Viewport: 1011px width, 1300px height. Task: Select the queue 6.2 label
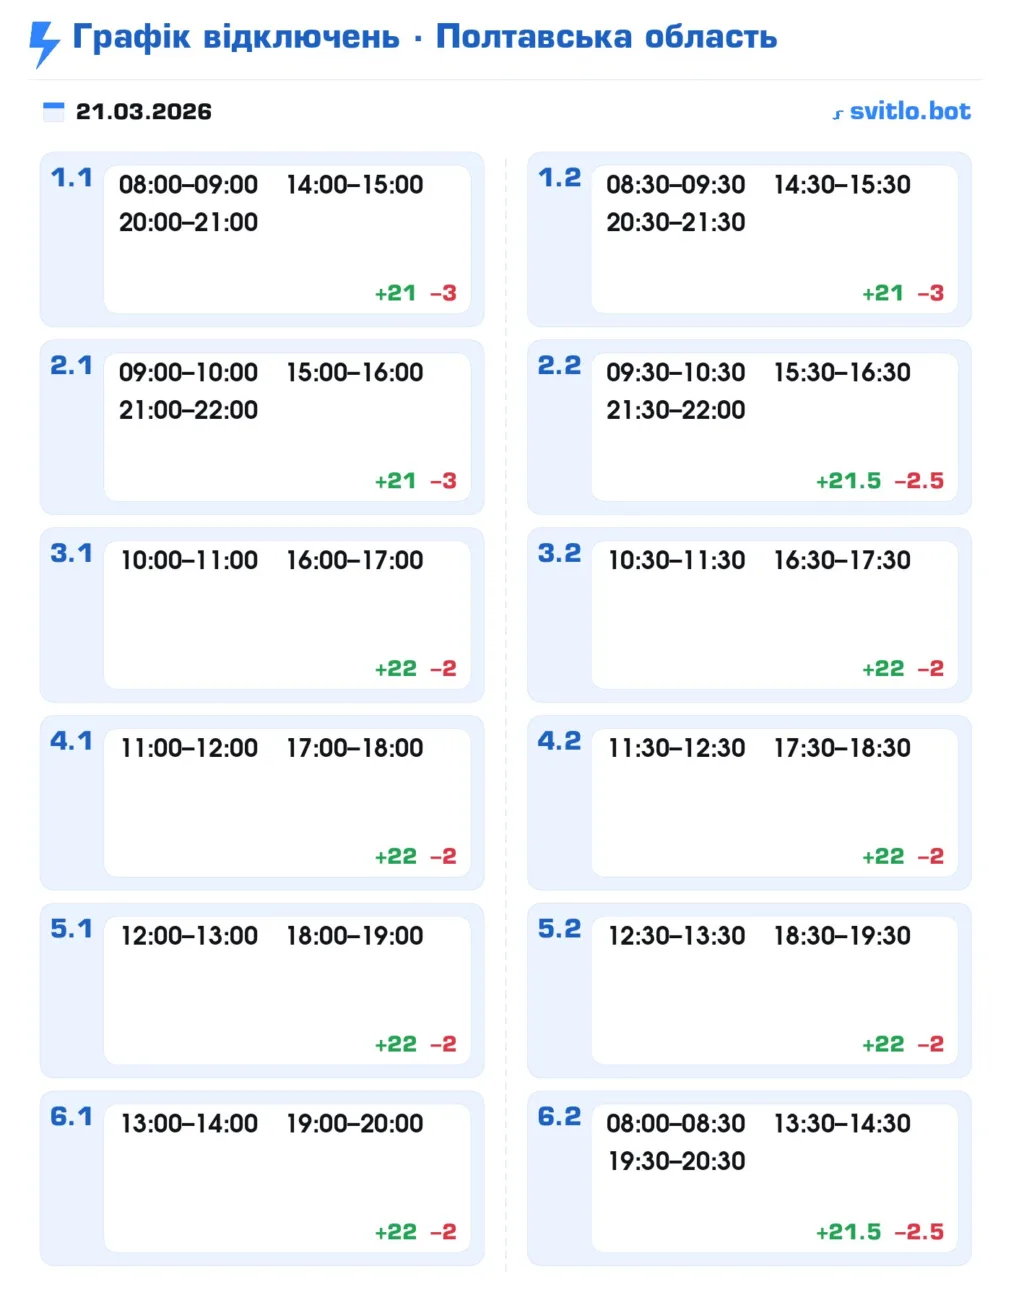[x=559, y=1117]
